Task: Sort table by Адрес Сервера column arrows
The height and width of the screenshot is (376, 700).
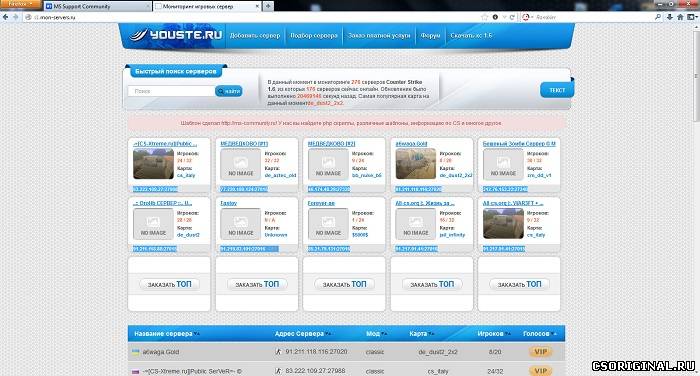Action: click(x=328, y=334)
